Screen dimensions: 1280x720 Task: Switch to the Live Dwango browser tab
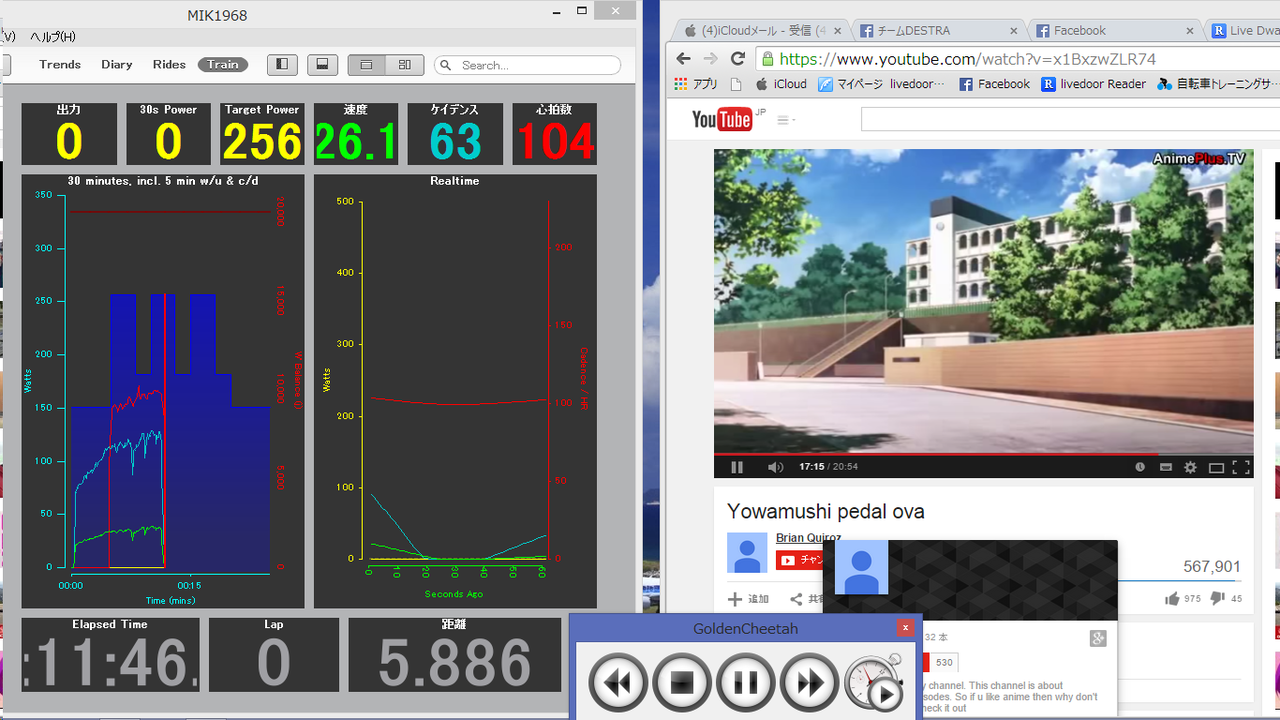pos(1244,31)
